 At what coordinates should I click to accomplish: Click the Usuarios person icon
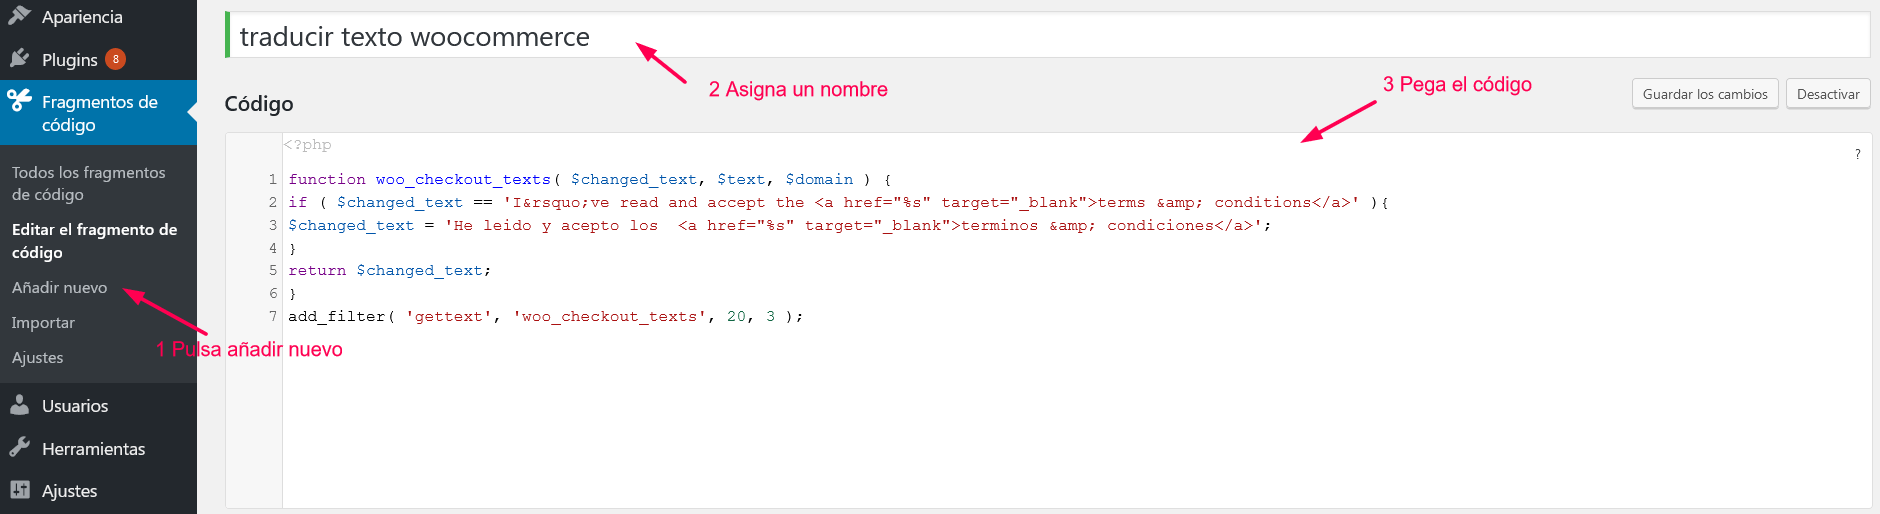[x=19, y=405]
